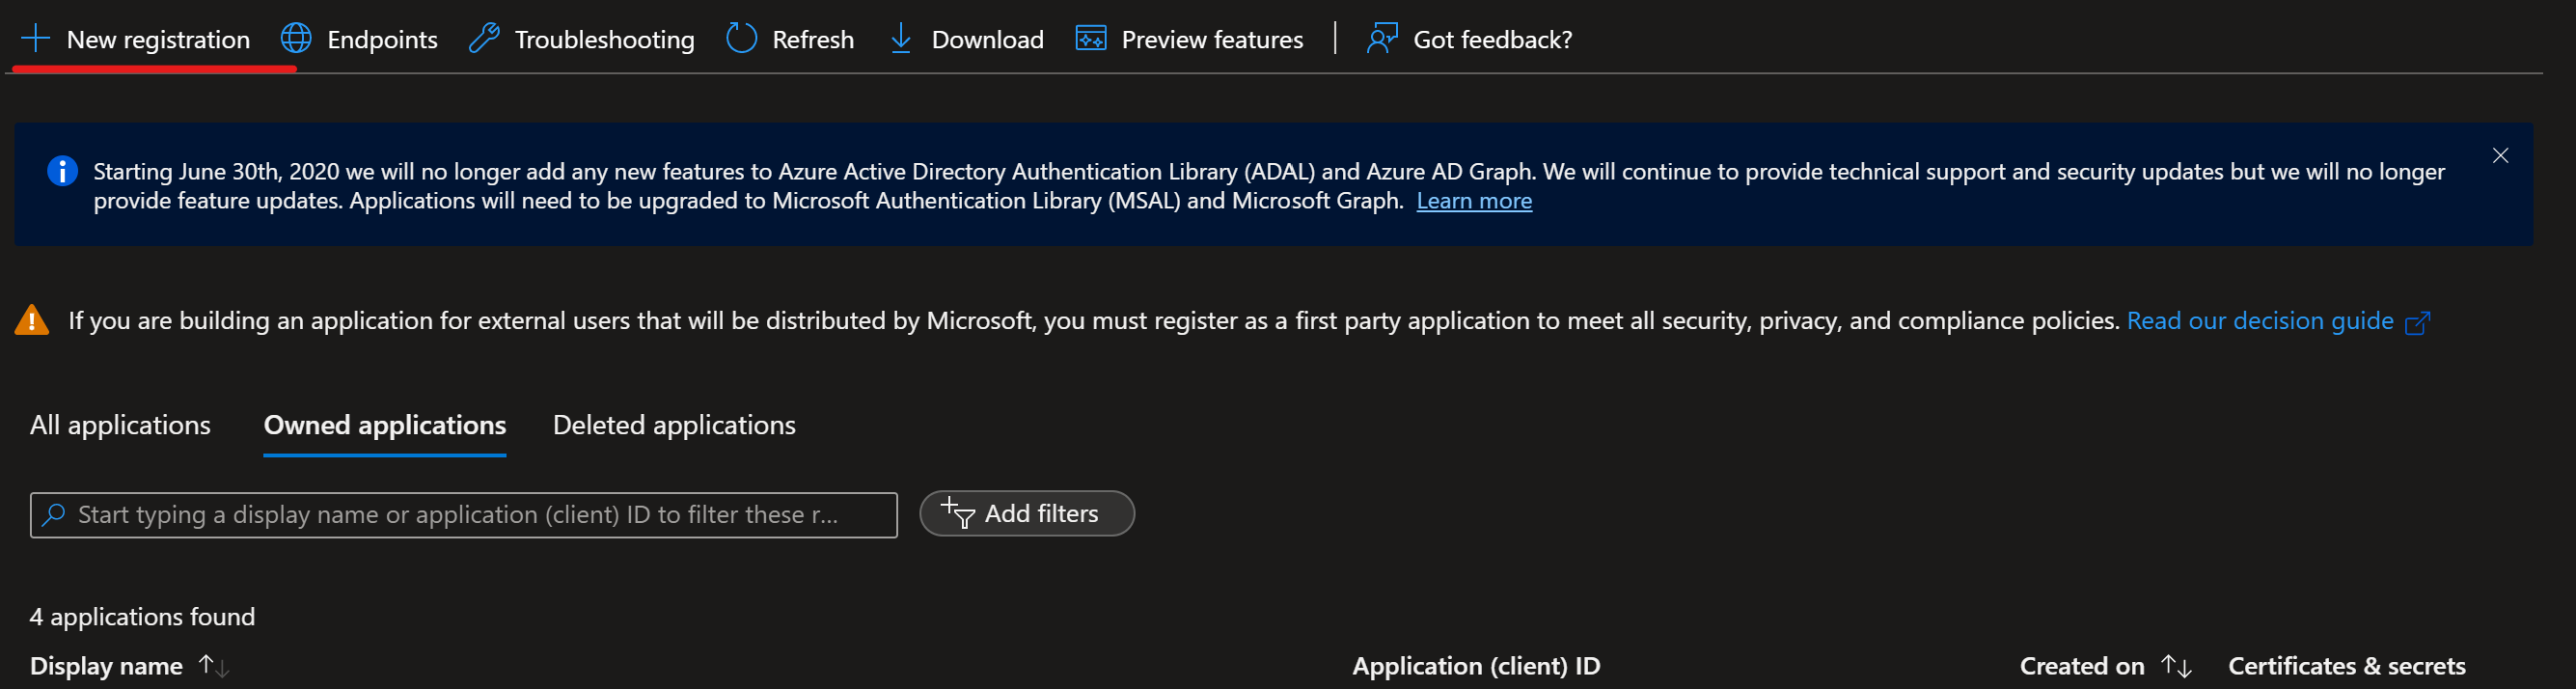The image size is (2576, 689).
Task: Open the Learn more link
Action: [x=1473, y=201]
